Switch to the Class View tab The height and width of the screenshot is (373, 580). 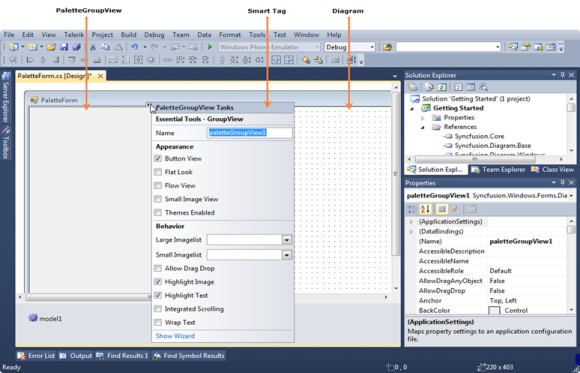(552, 169)
